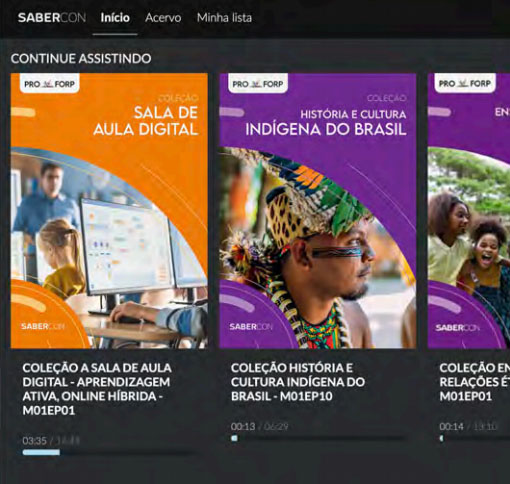Image resolution: width=510 pixels, height=484 pixels.
Task: Click the progress bar under the 00:13 timestamp
Action: tap(318, 438)
